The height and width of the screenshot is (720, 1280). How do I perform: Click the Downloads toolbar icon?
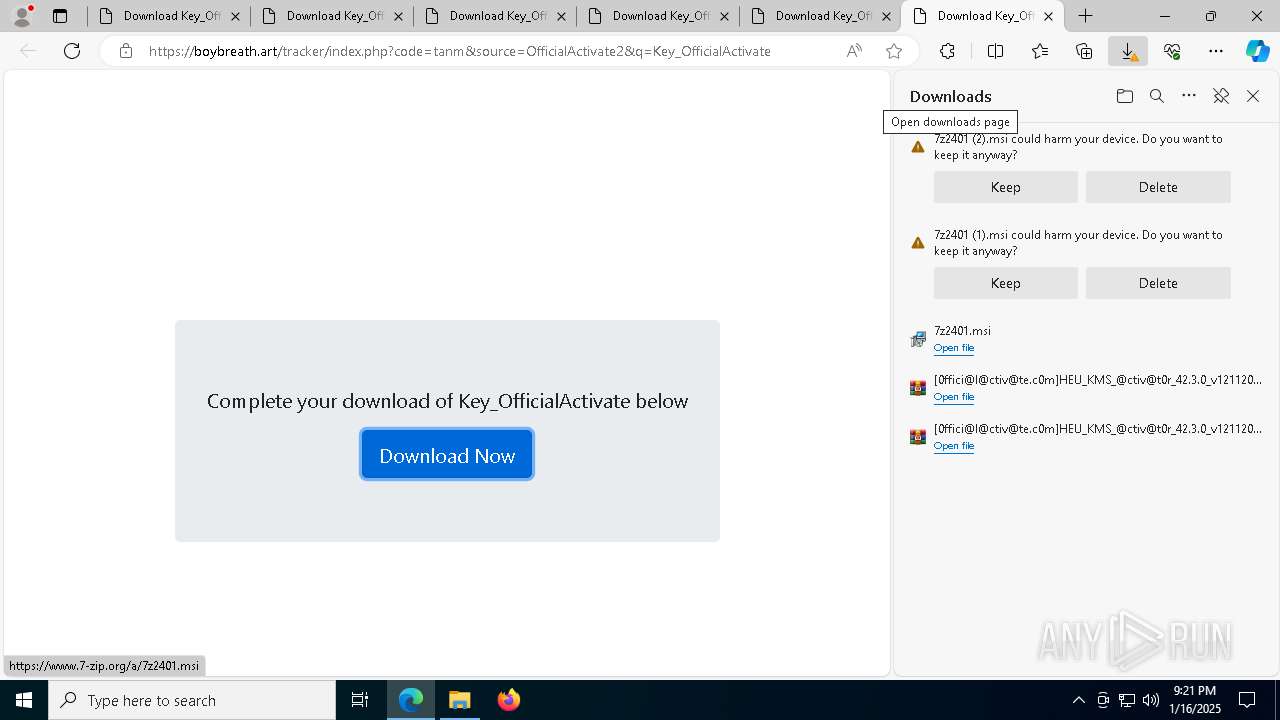click(x=1128, y=51)
